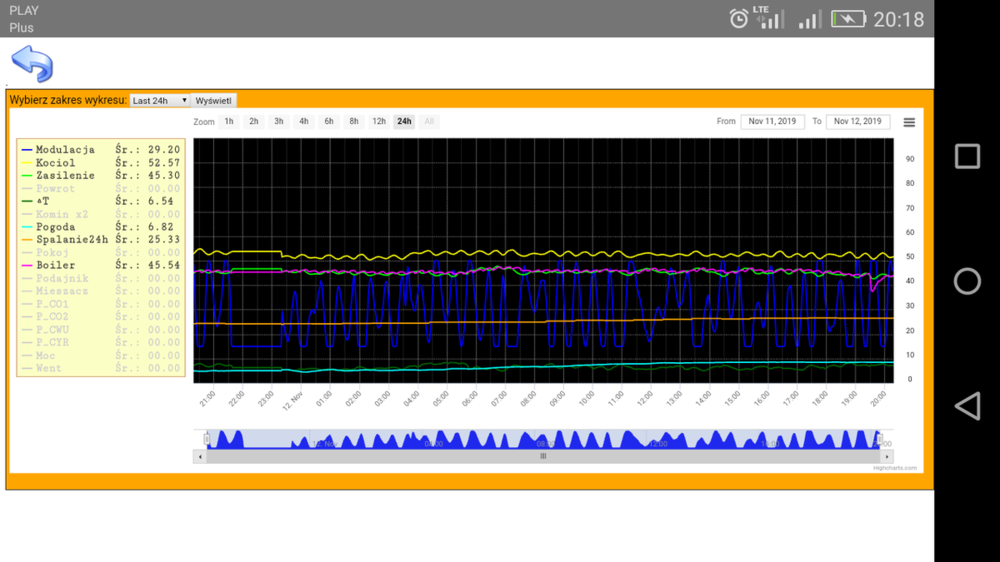Screen dimensions: 1000x562
Task: Click the From date field
Action: click(772, 122)
